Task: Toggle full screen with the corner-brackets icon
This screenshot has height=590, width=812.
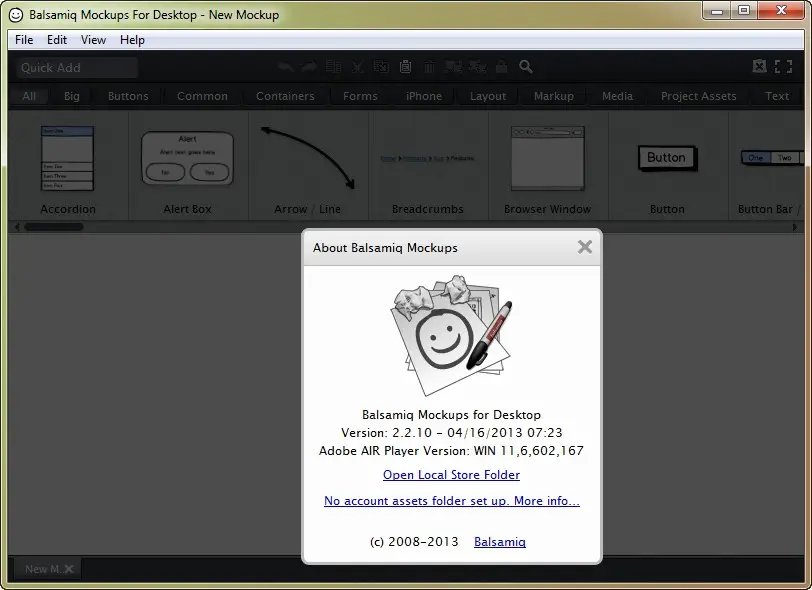Action: (784, 66)
